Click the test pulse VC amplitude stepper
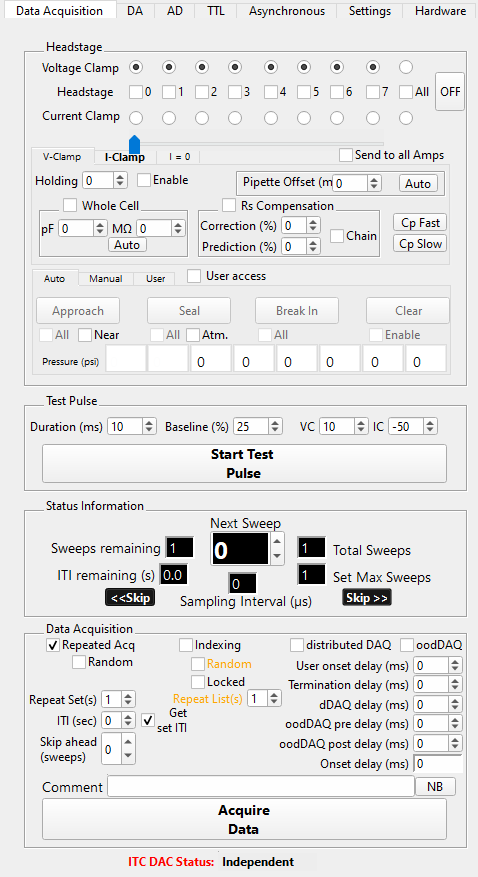This screenshot has height=877, width=478. click(361, 427)
